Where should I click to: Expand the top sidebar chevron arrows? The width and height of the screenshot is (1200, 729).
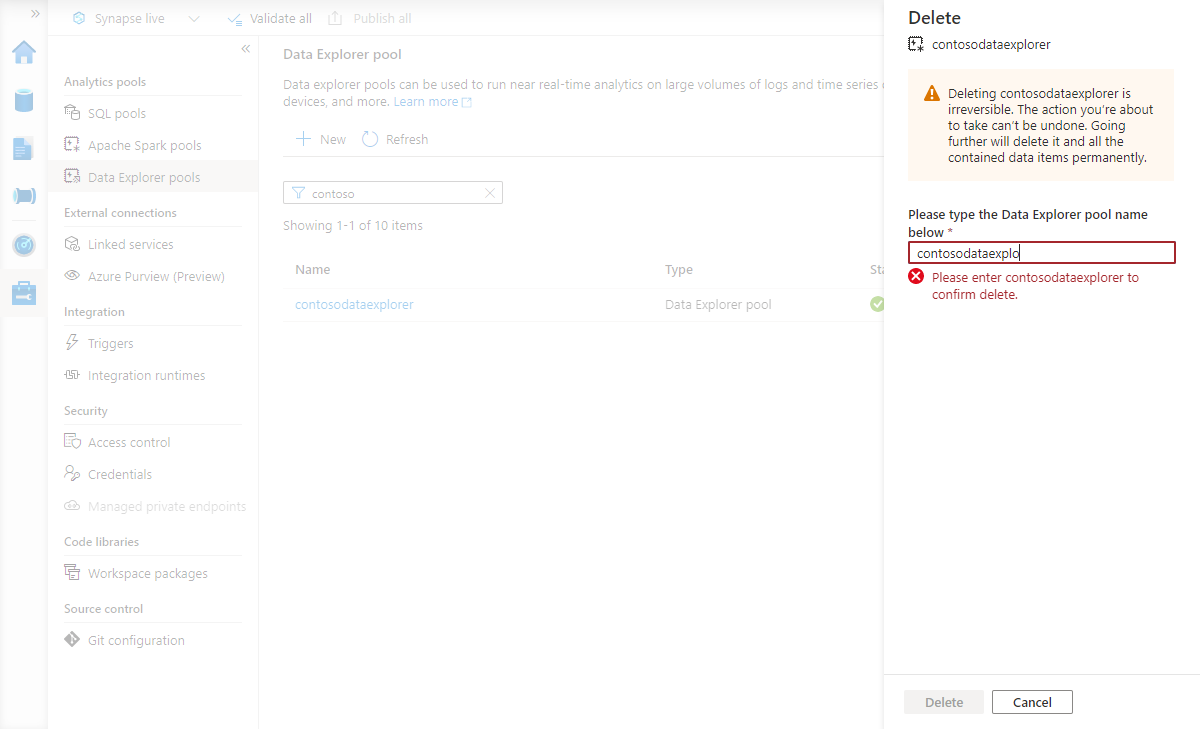click(x=36, y=14)
